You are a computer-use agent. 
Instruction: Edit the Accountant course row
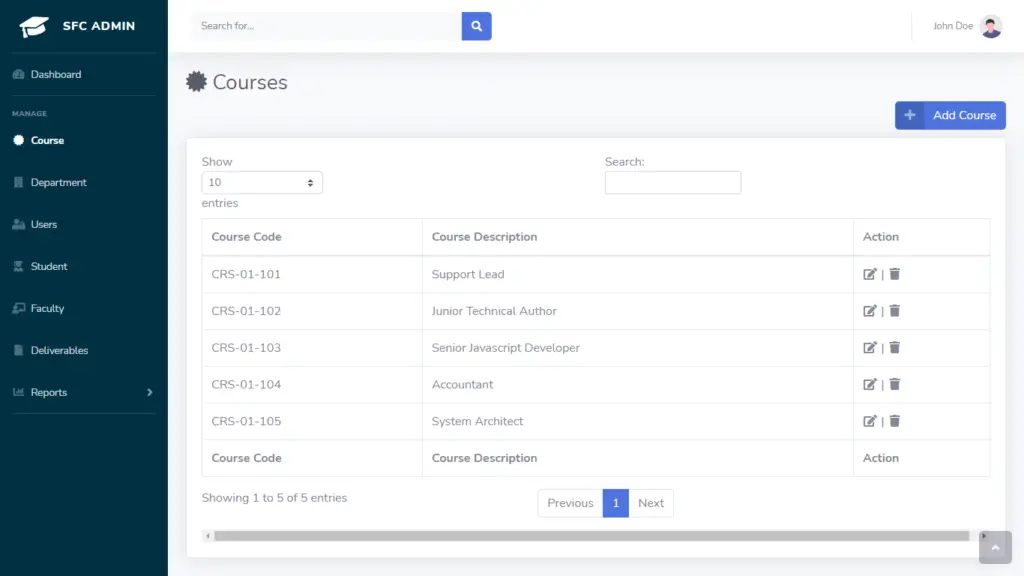click(870, 384)
